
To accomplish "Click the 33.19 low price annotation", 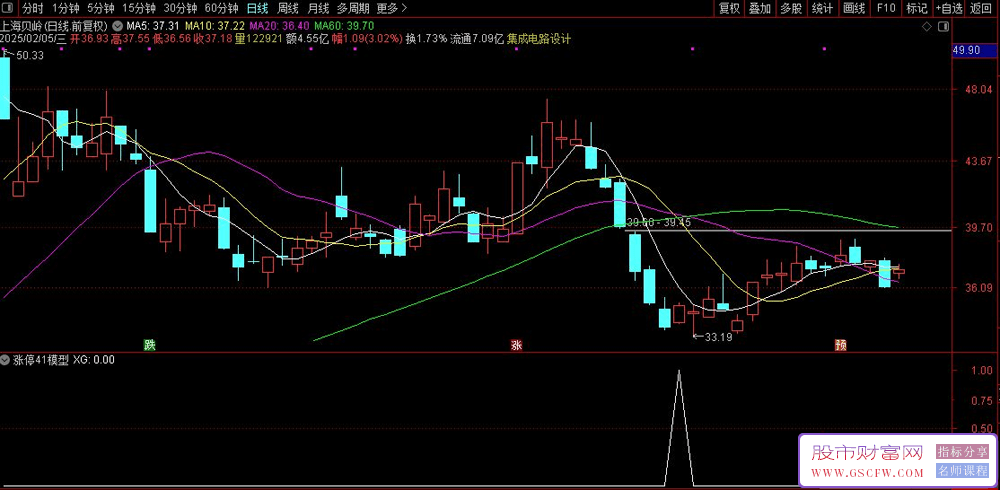I will [x=718, y=337].
